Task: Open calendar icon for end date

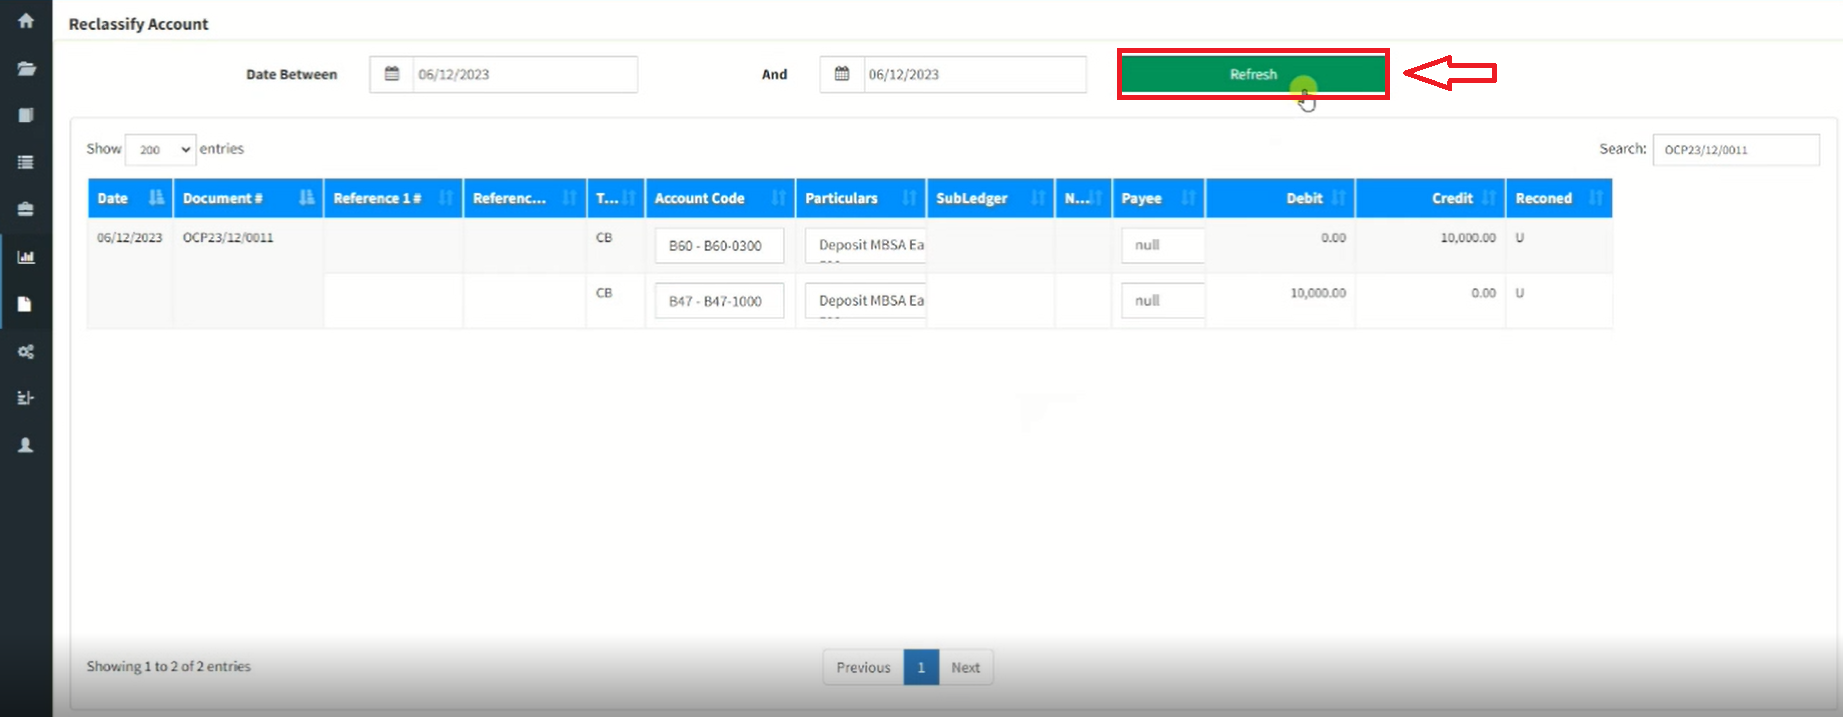Action: (x=842, y=74)
